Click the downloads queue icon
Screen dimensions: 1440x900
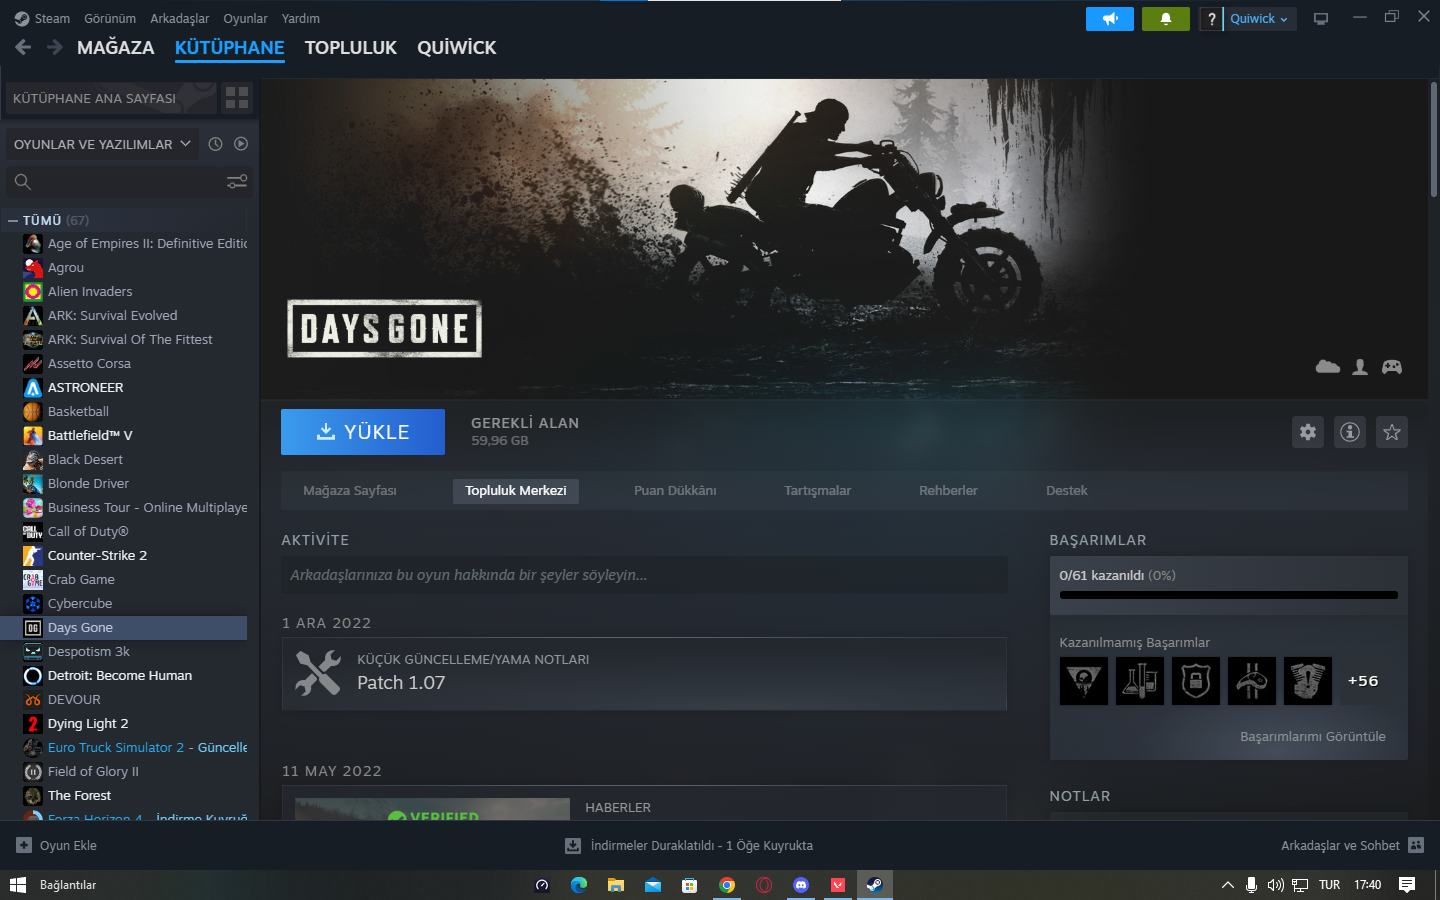pos(573,846)
